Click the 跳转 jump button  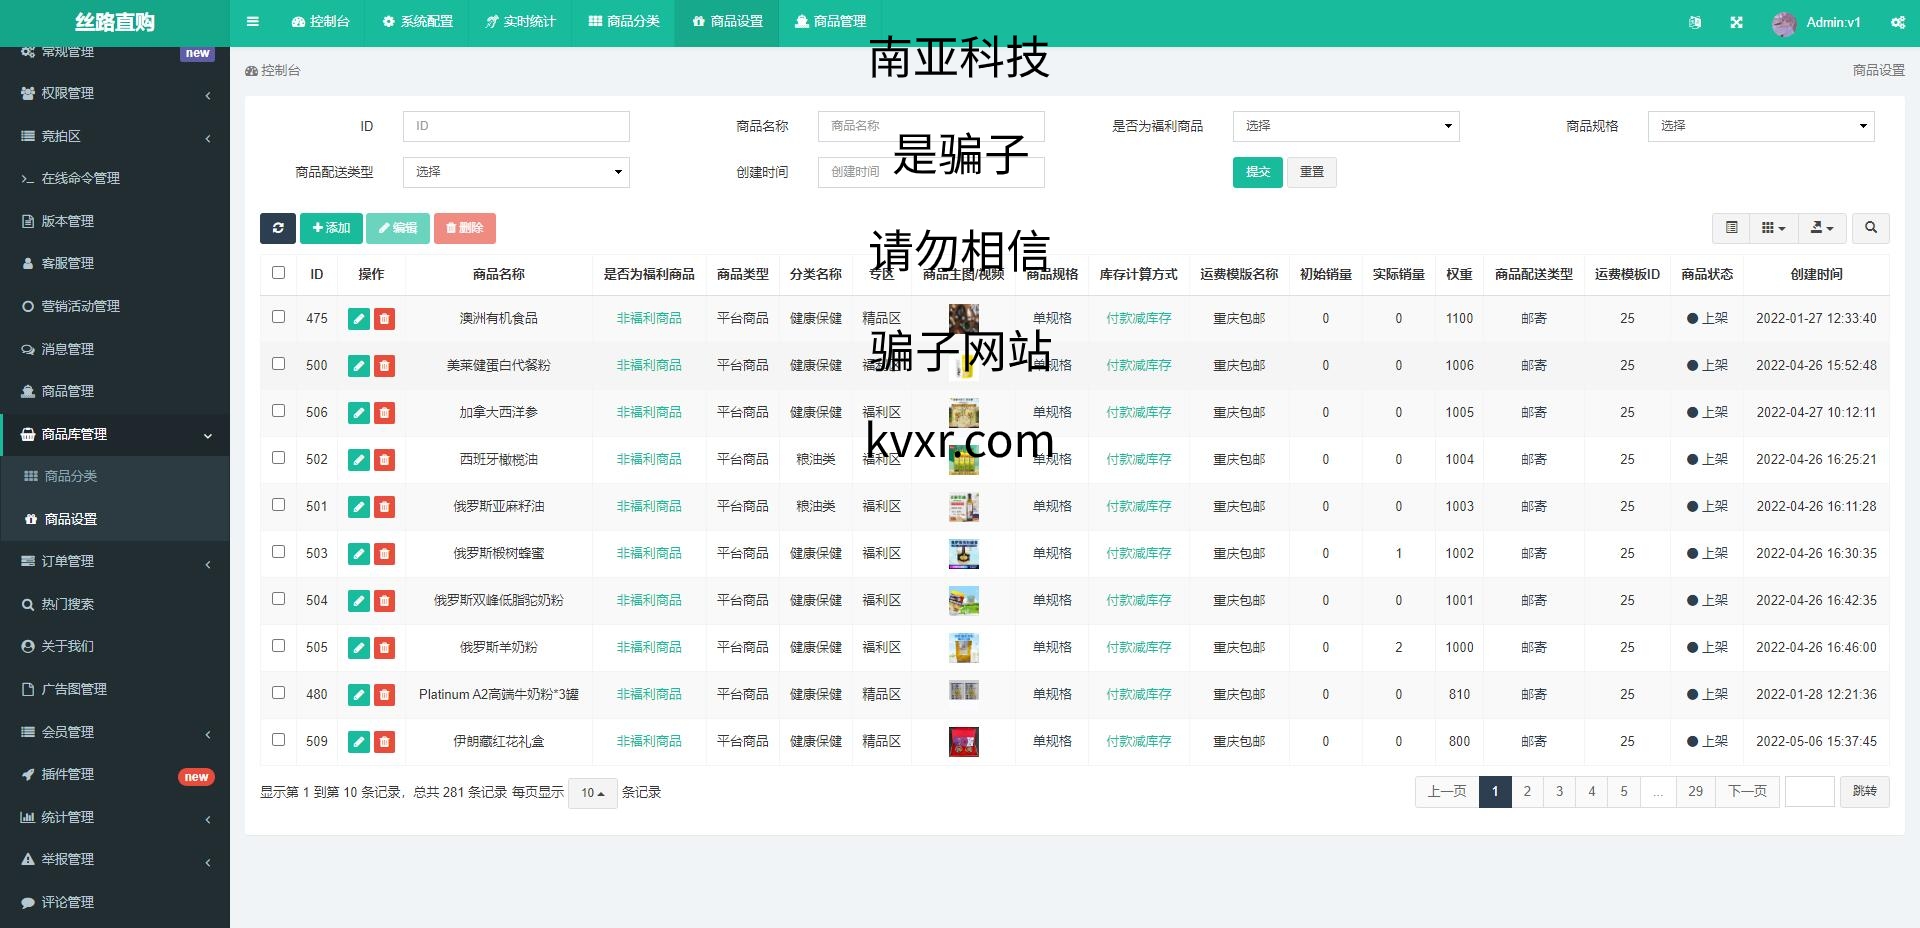pyautogui.click(x=1865, y=791)
